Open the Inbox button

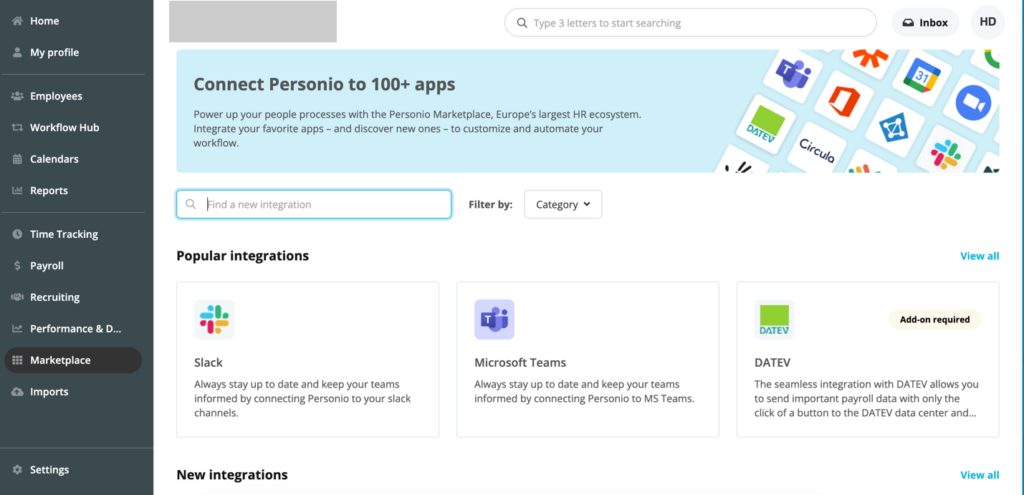pos(925,23)
